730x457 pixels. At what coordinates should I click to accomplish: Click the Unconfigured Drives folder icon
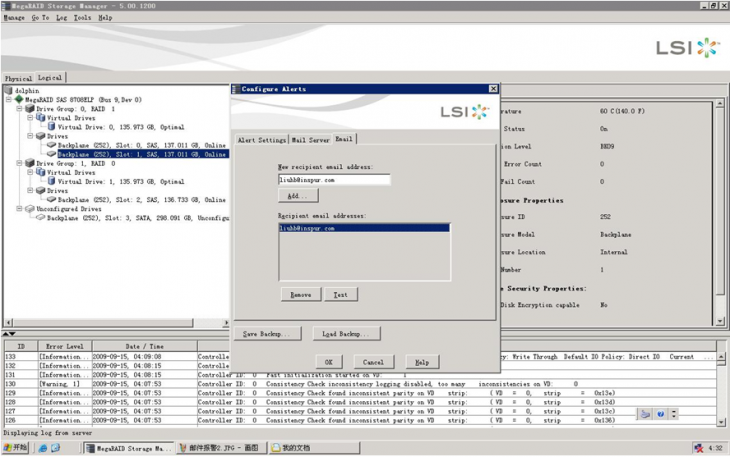30,208
